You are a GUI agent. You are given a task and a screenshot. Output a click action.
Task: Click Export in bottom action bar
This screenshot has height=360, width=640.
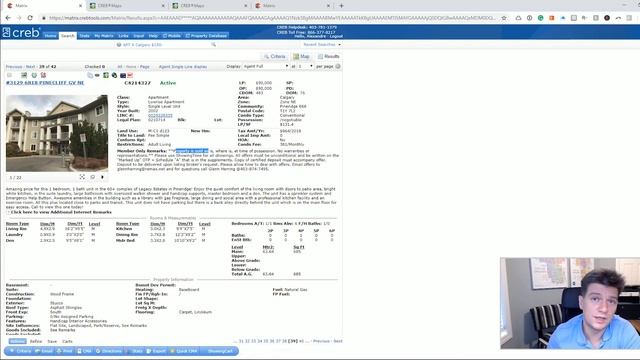[x=156, y=351]
